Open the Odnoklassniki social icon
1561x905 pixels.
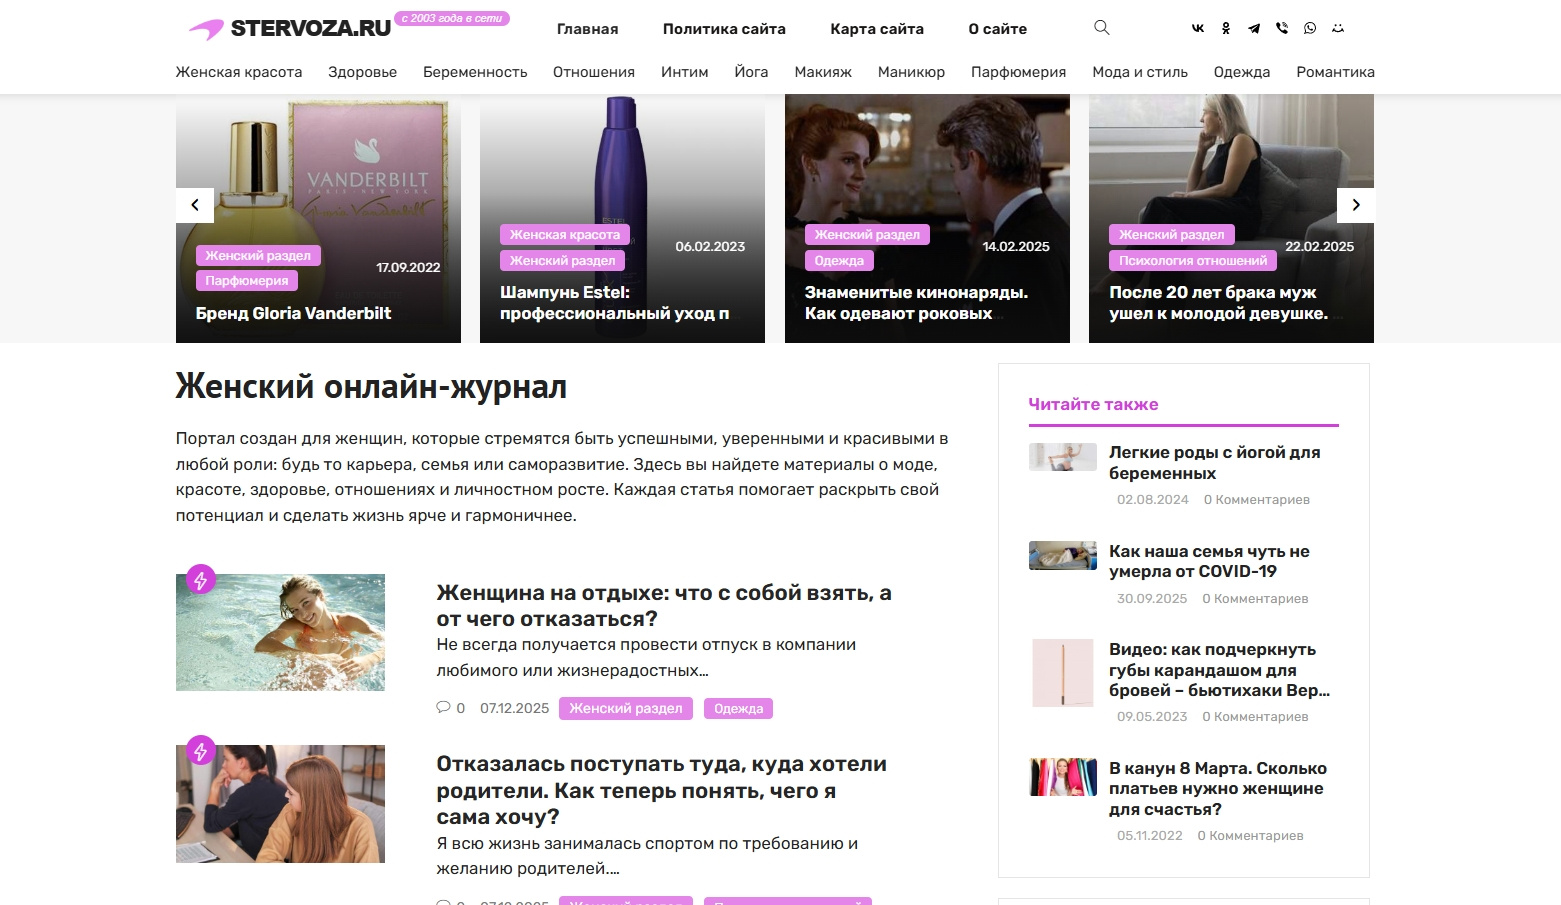coord(1226,28)
